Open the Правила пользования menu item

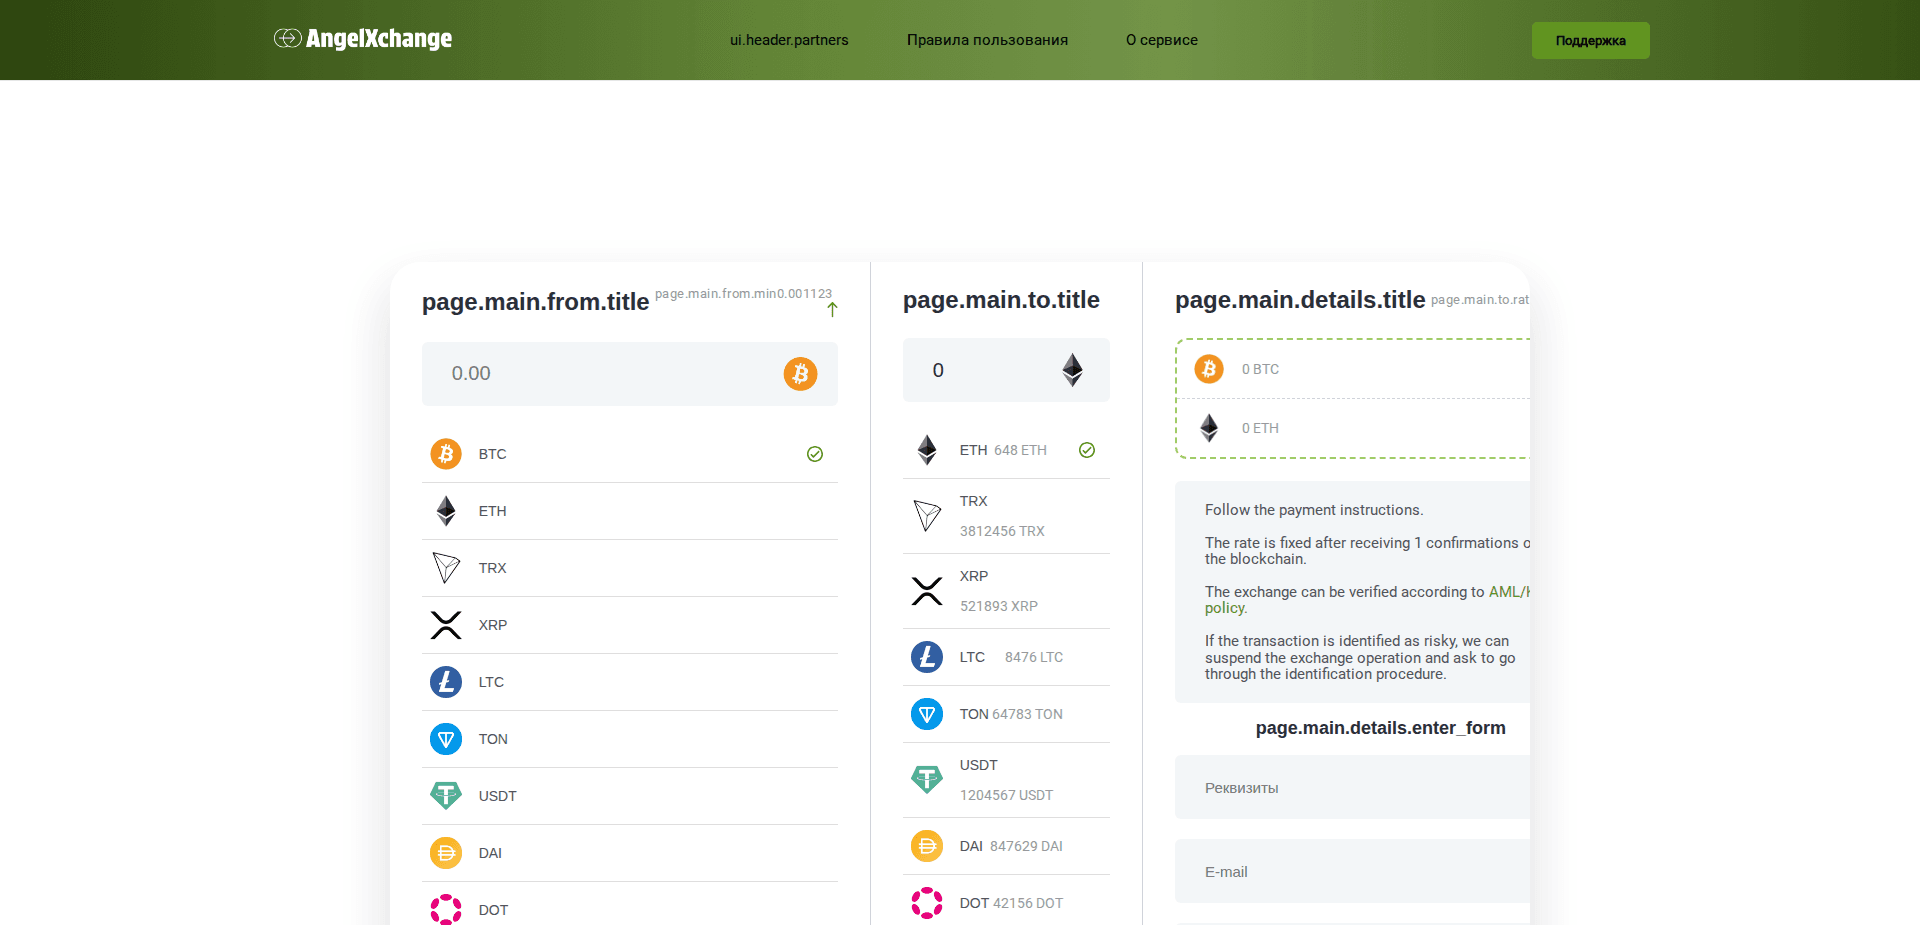(986, 40)
